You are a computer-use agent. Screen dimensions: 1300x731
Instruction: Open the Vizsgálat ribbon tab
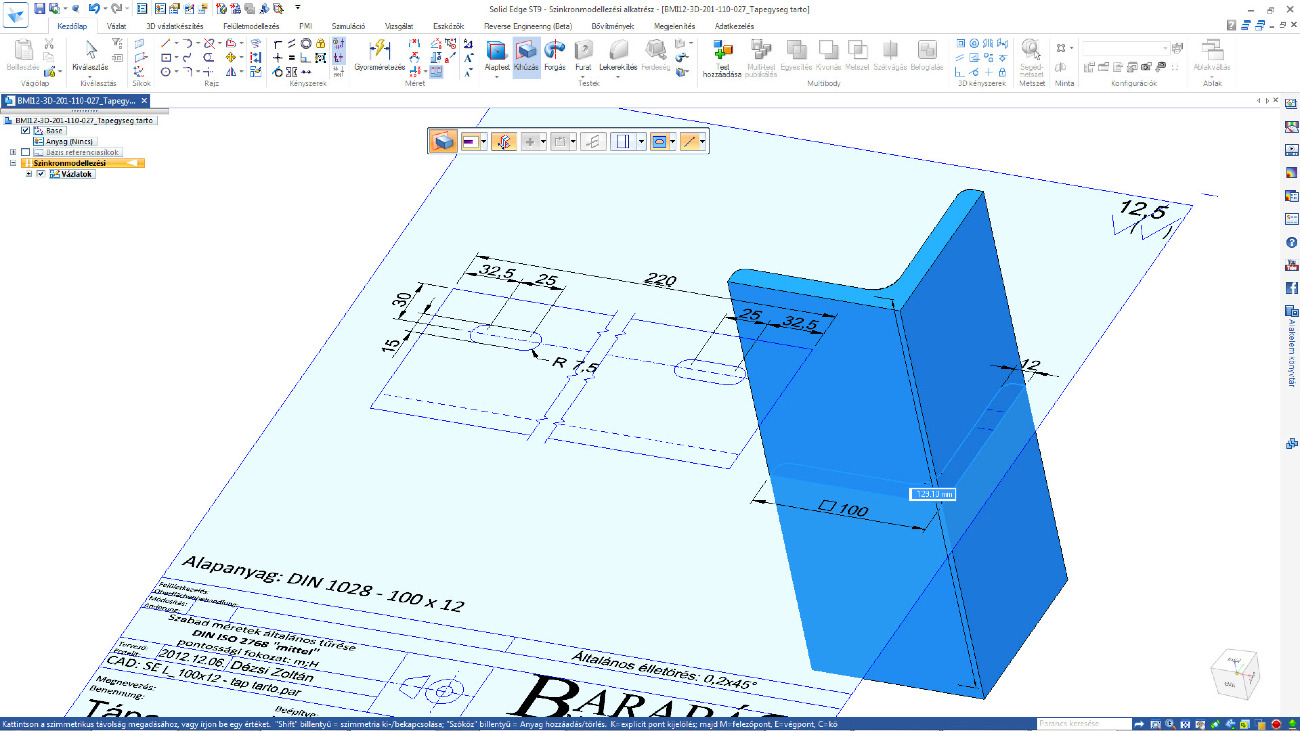point(399,25)
